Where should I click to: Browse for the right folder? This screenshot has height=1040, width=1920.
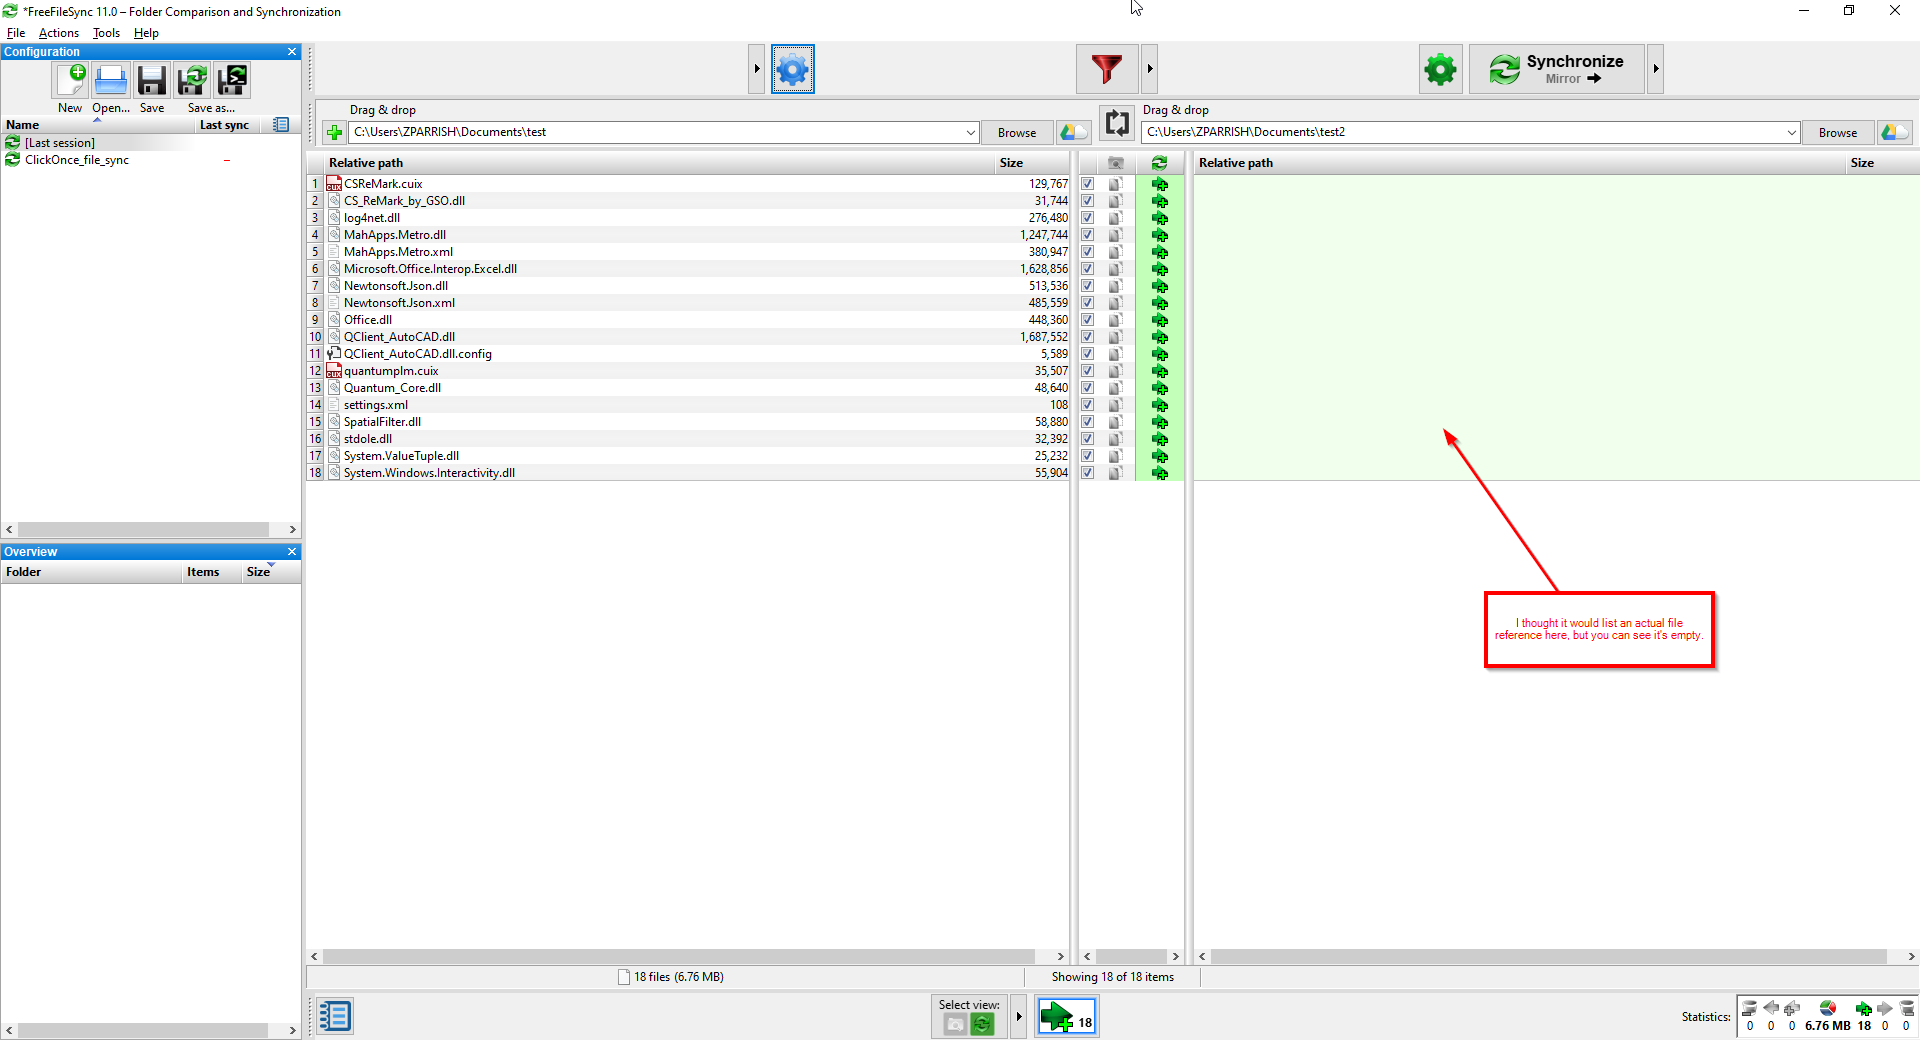pos(1838,132)
